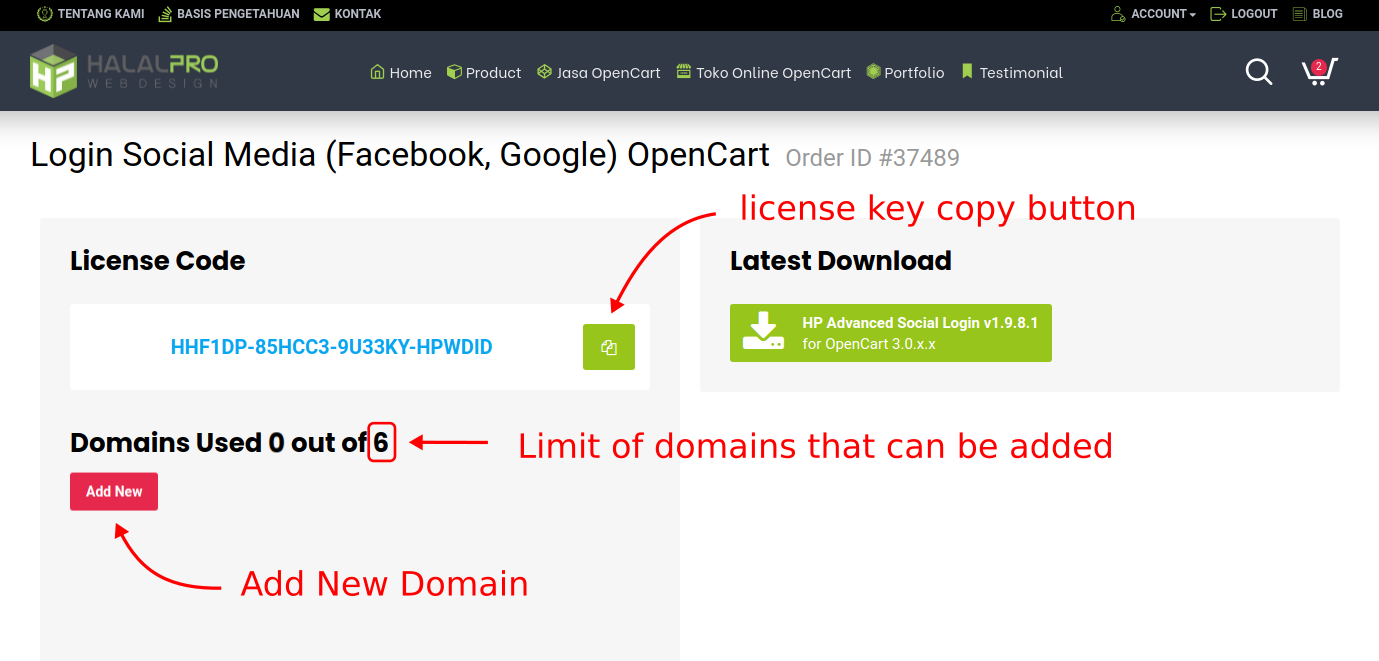
Task: Open the Blog link
Action: click(1317, 14)
